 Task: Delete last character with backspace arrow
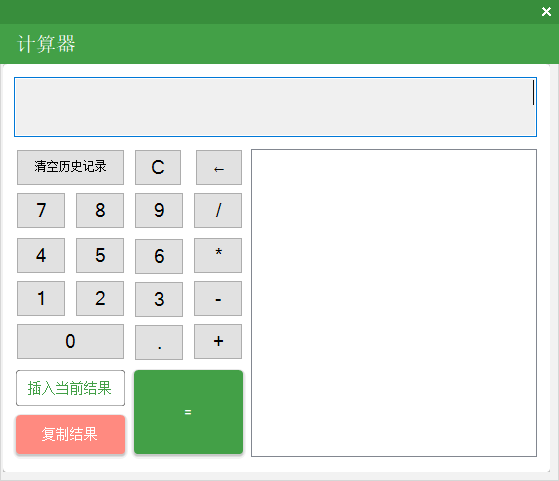[x=219, y=167]
